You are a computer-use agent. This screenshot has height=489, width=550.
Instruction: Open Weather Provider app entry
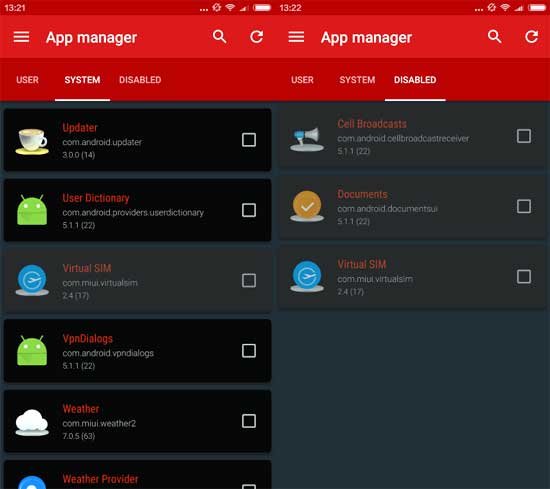[x=138, y=475]
